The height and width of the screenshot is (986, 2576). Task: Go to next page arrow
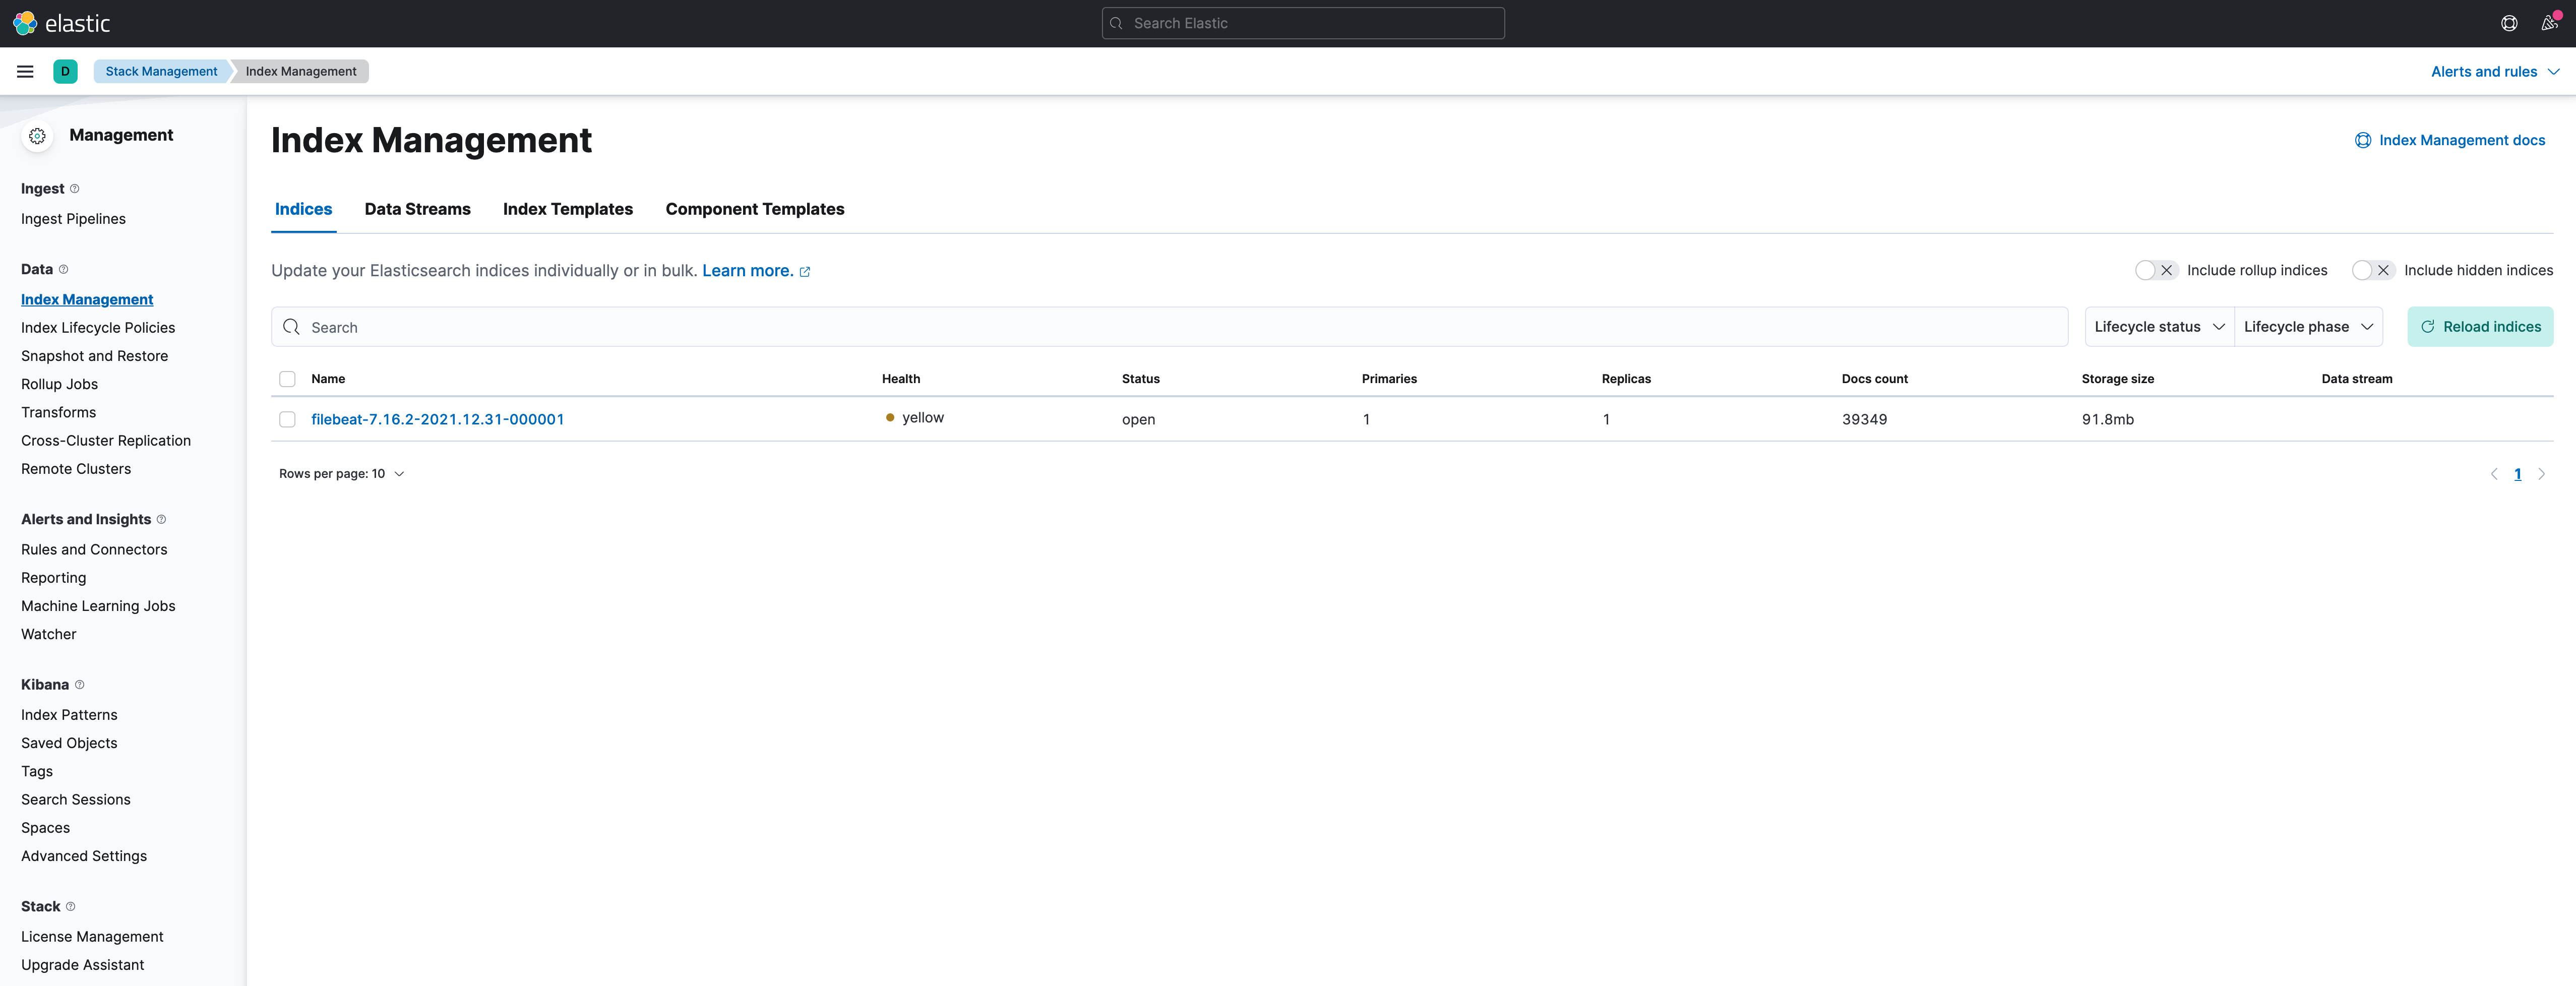[x=2541, y=474]
